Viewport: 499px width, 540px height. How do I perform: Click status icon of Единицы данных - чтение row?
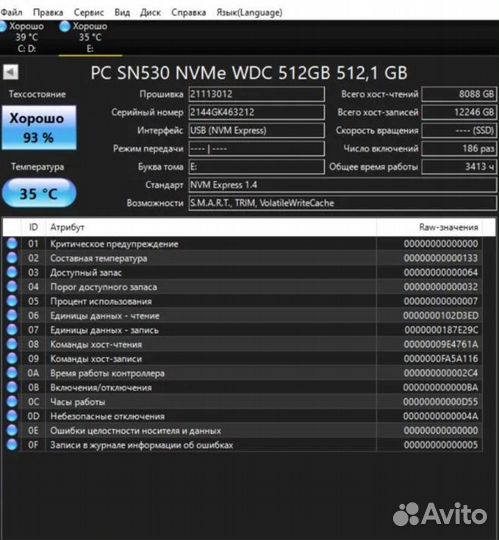pos(12,315)
